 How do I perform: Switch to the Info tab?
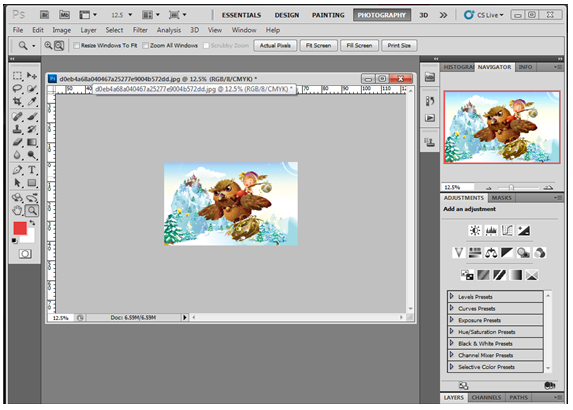(525, 67)
